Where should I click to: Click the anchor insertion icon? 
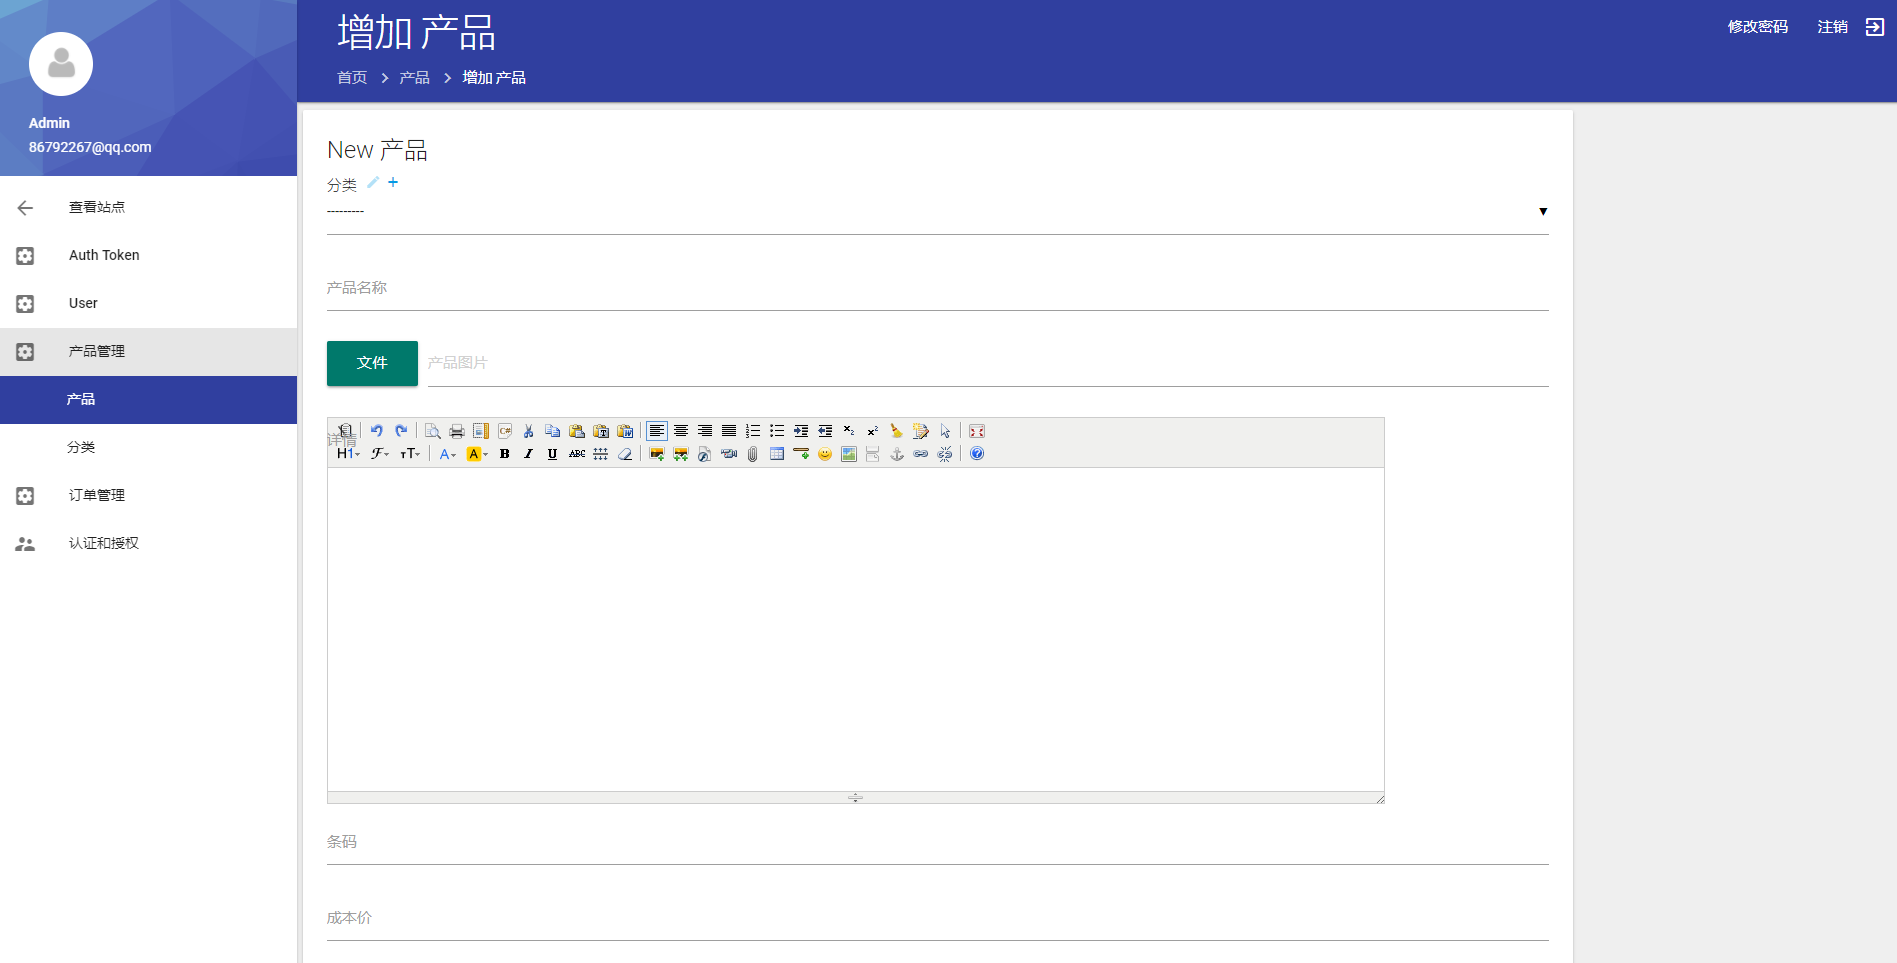coord(896,453)
